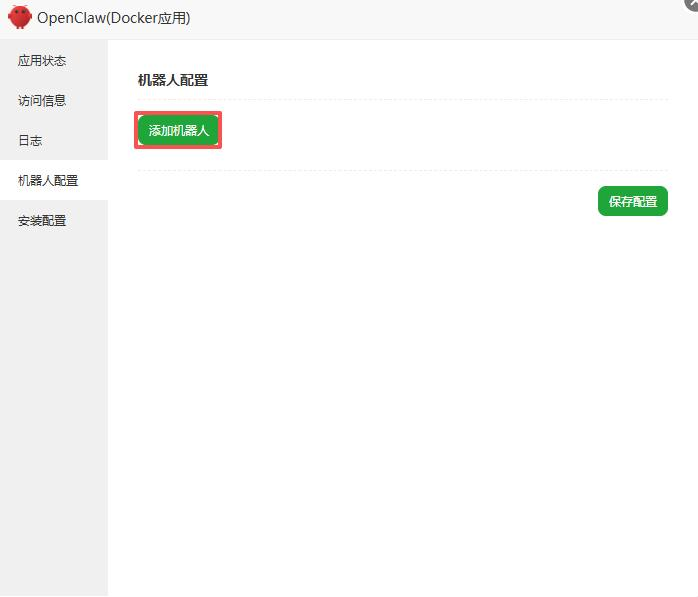Select the active 机器人配置 sidebar tab
Image resolution: width=698 pixels, height=597 pixels.
pyautogui.click(x=48, y=180)
